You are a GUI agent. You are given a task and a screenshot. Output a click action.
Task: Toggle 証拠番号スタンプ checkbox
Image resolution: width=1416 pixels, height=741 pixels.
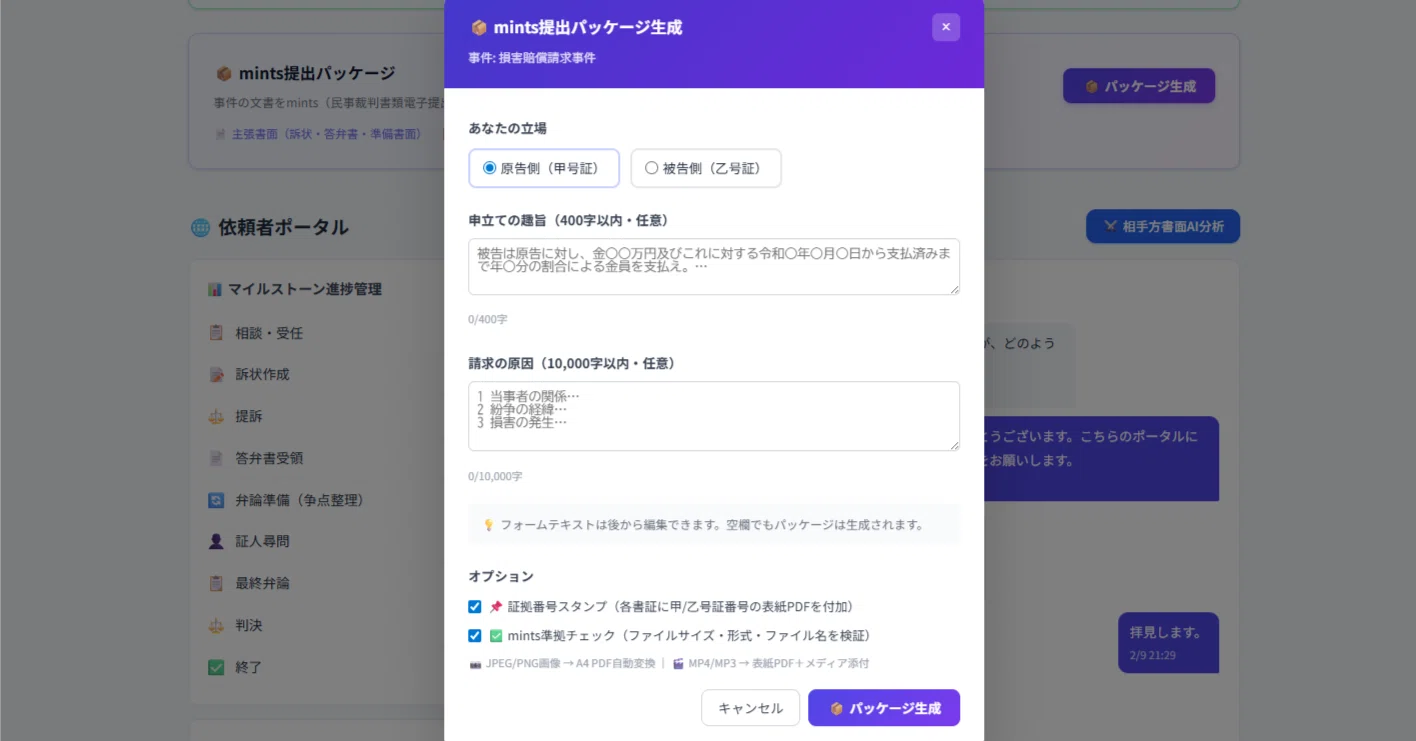[x=475, y=607]
